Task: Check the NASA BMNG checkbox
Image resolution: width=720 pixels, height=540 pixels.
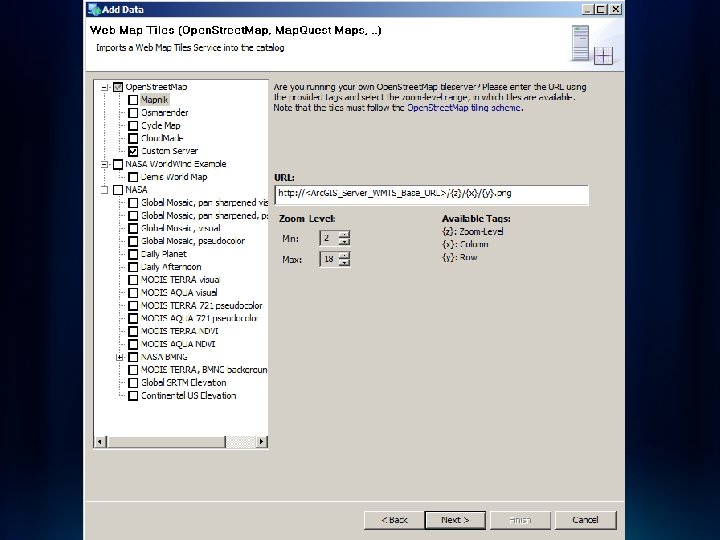Action: click(133, 357)
